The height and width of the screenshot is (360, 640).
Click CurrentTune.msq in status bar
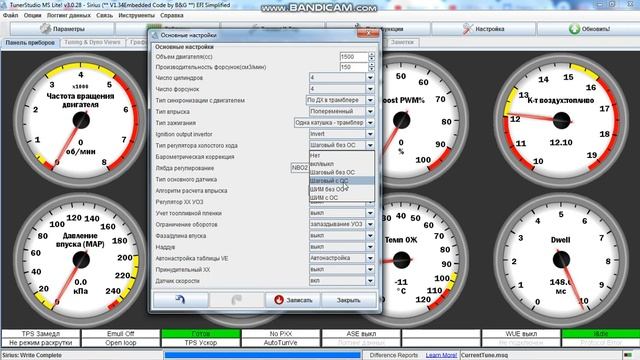(x=484, y=355)
